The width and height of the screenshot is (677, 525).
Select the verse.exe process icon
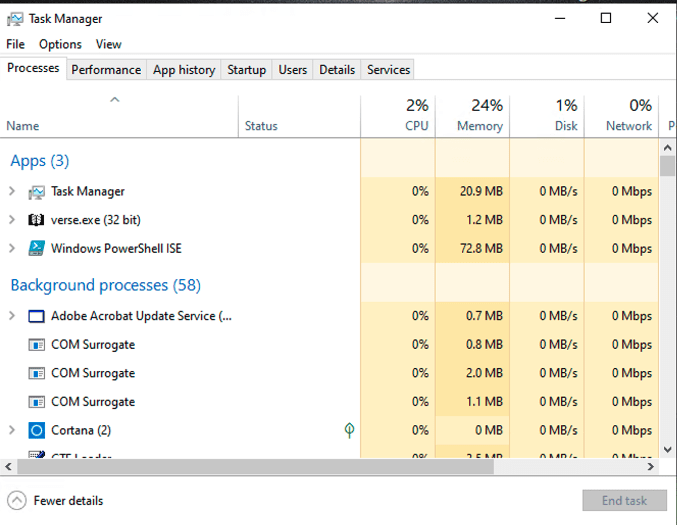(37, 220)
